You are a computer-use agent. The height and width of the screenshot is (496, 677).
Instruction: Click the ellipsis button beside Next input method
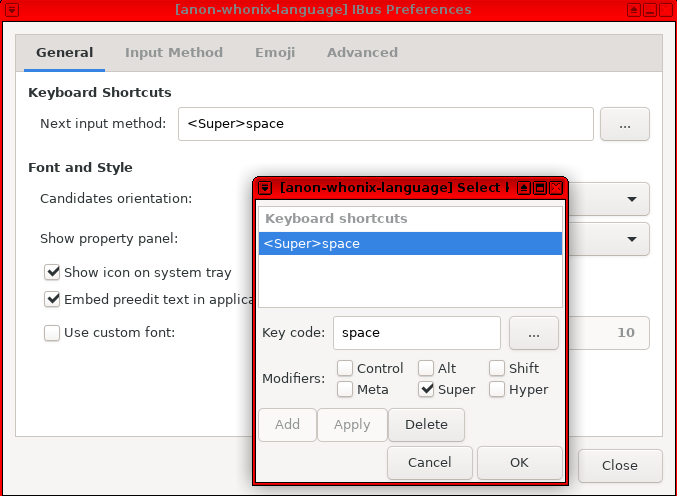pos(624,124)
